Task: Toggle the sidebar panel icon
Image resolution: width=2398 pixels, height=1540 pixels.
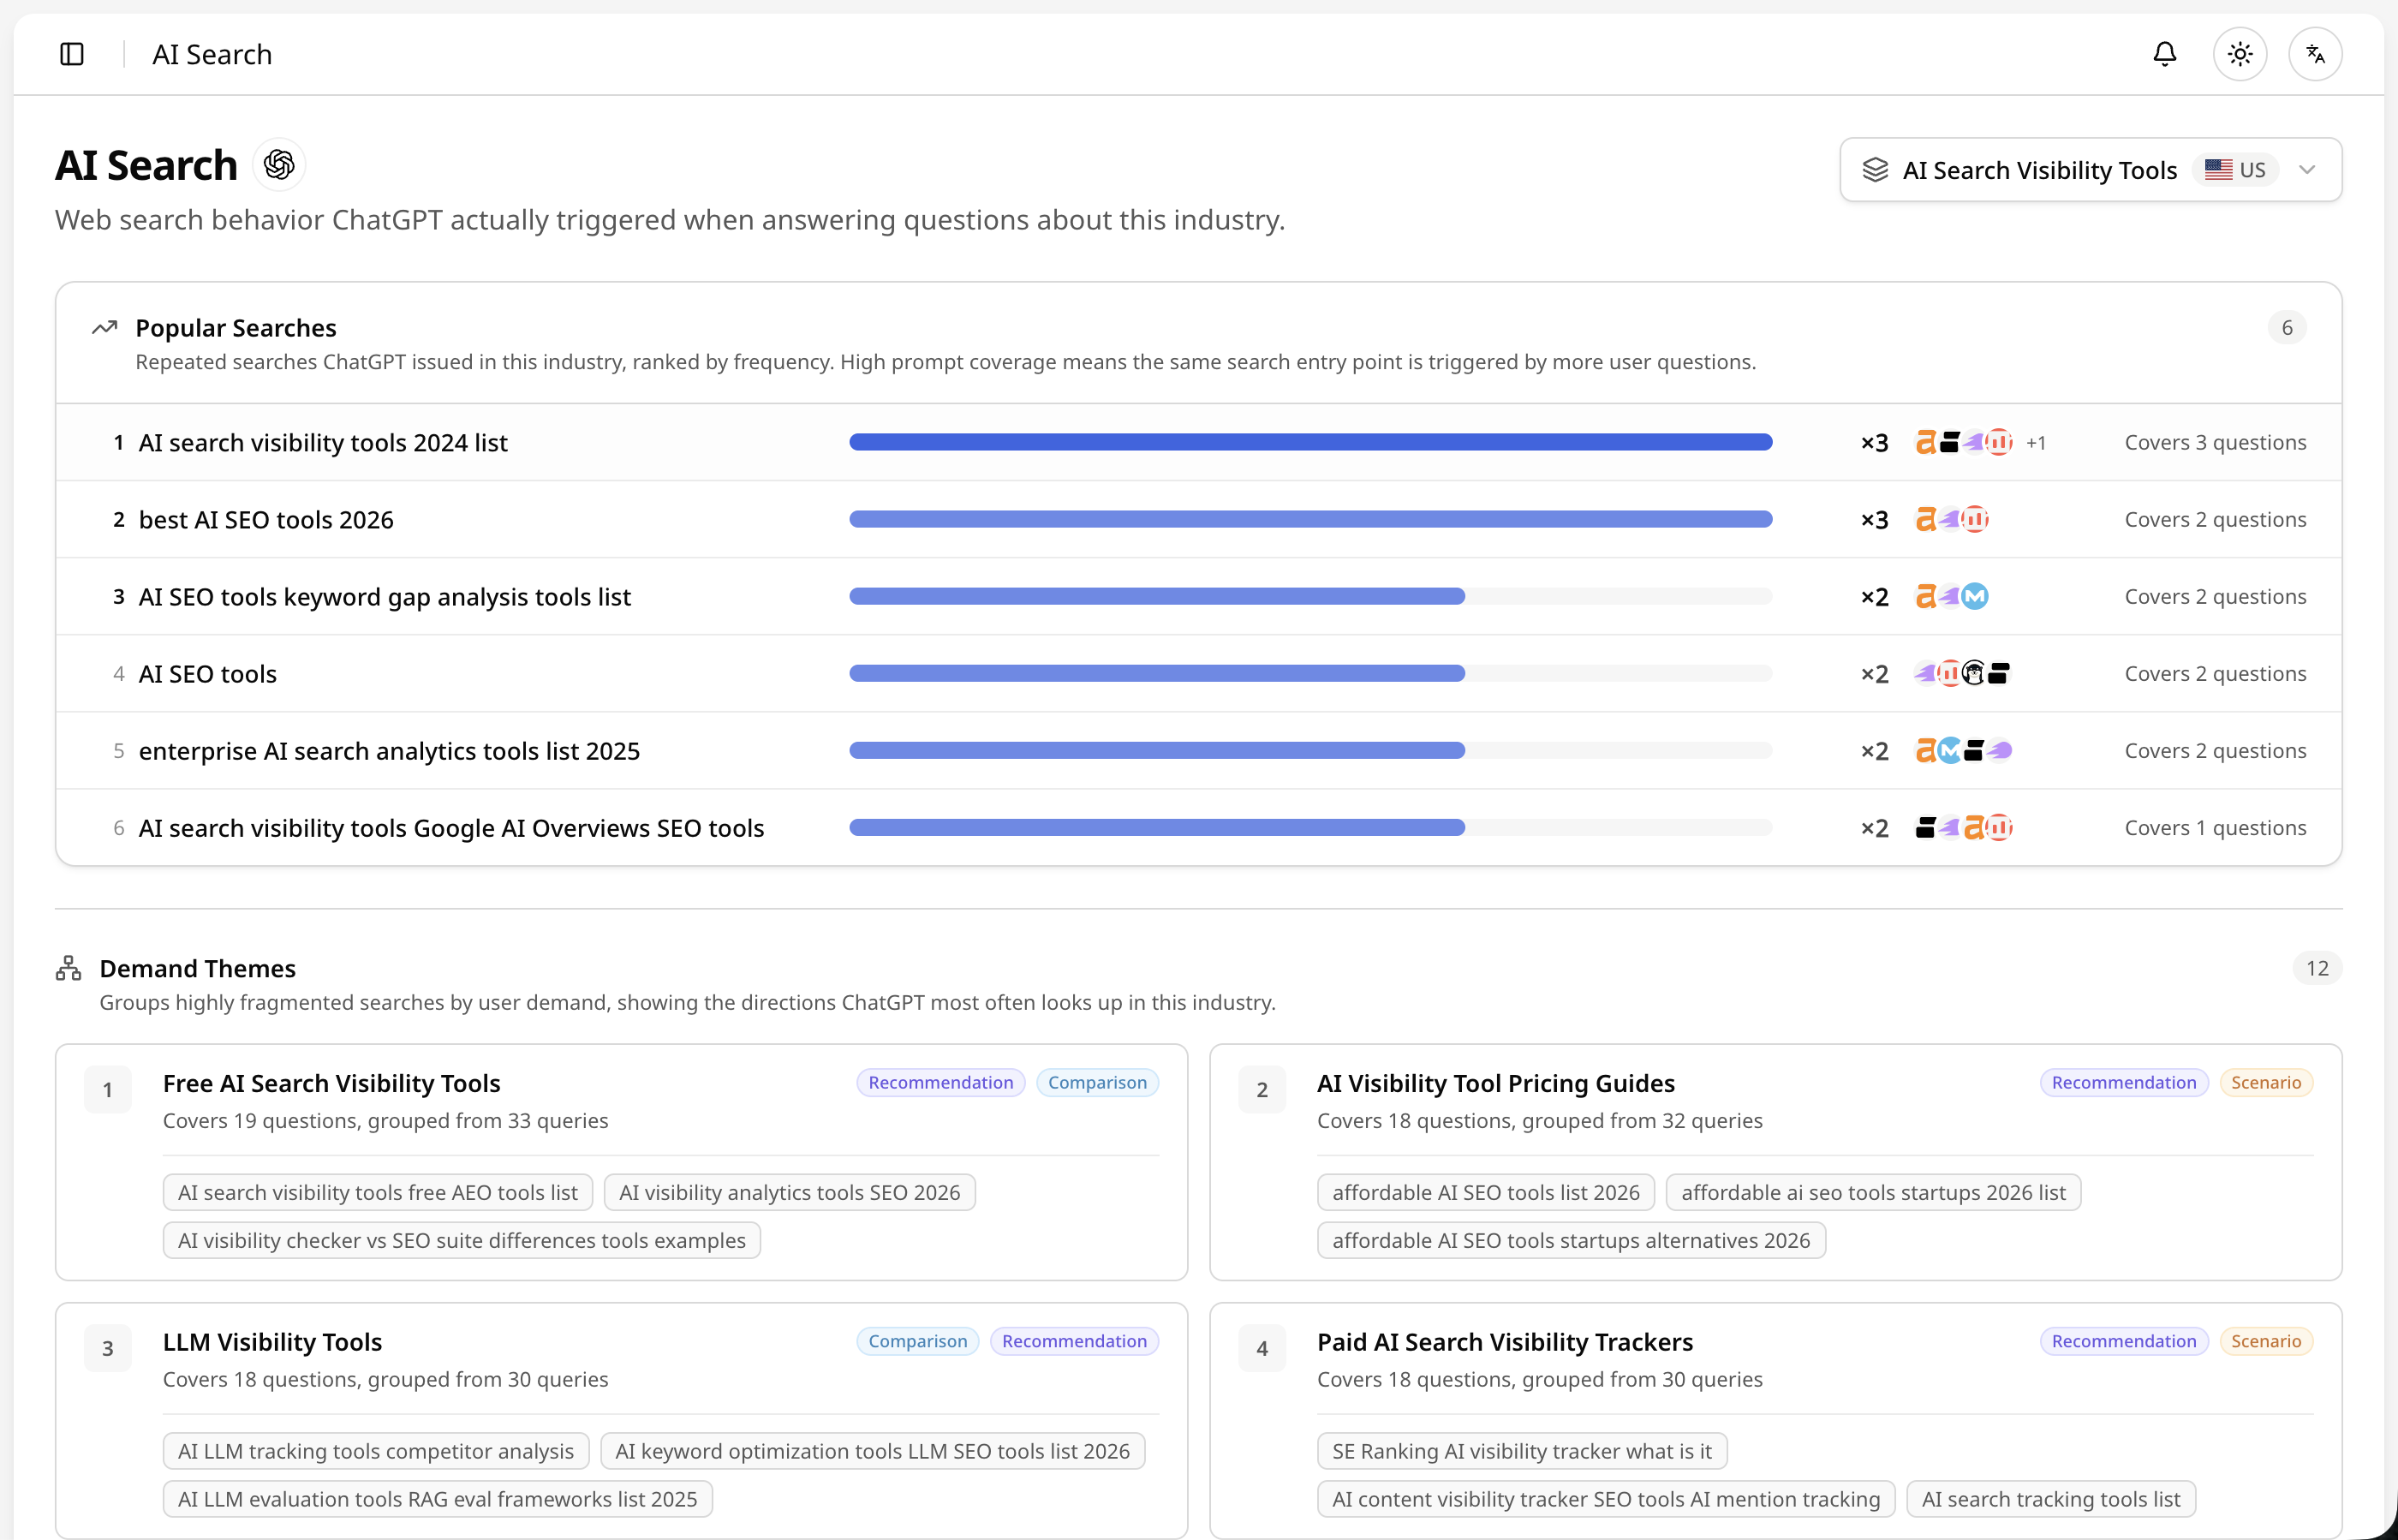Action: tap(72, 54)
